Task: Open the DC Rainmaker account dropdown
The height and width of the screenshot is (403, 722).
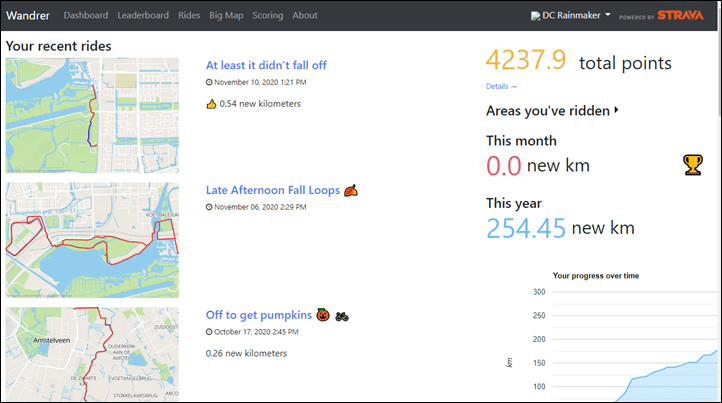Action: pyautogui.click(x=571, y=15)
